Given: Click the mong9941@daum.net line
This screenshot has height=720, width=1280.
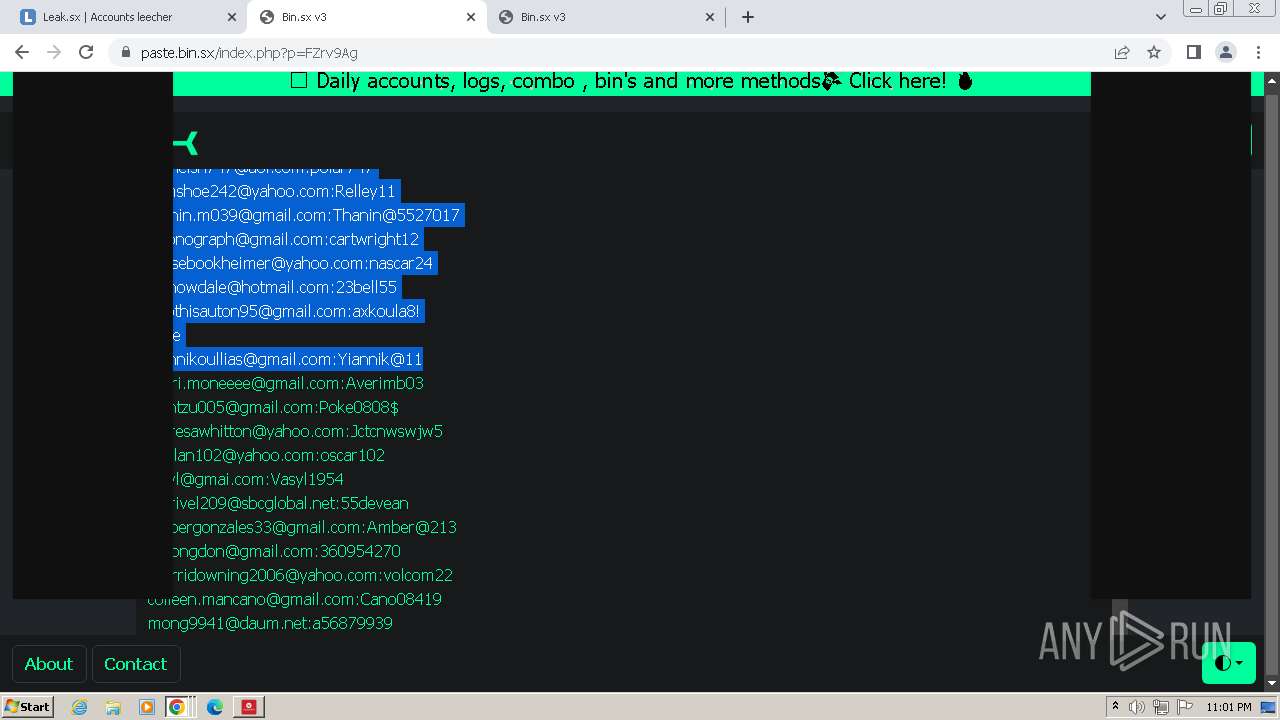Looking at the screenshot, I should [270, 623].
